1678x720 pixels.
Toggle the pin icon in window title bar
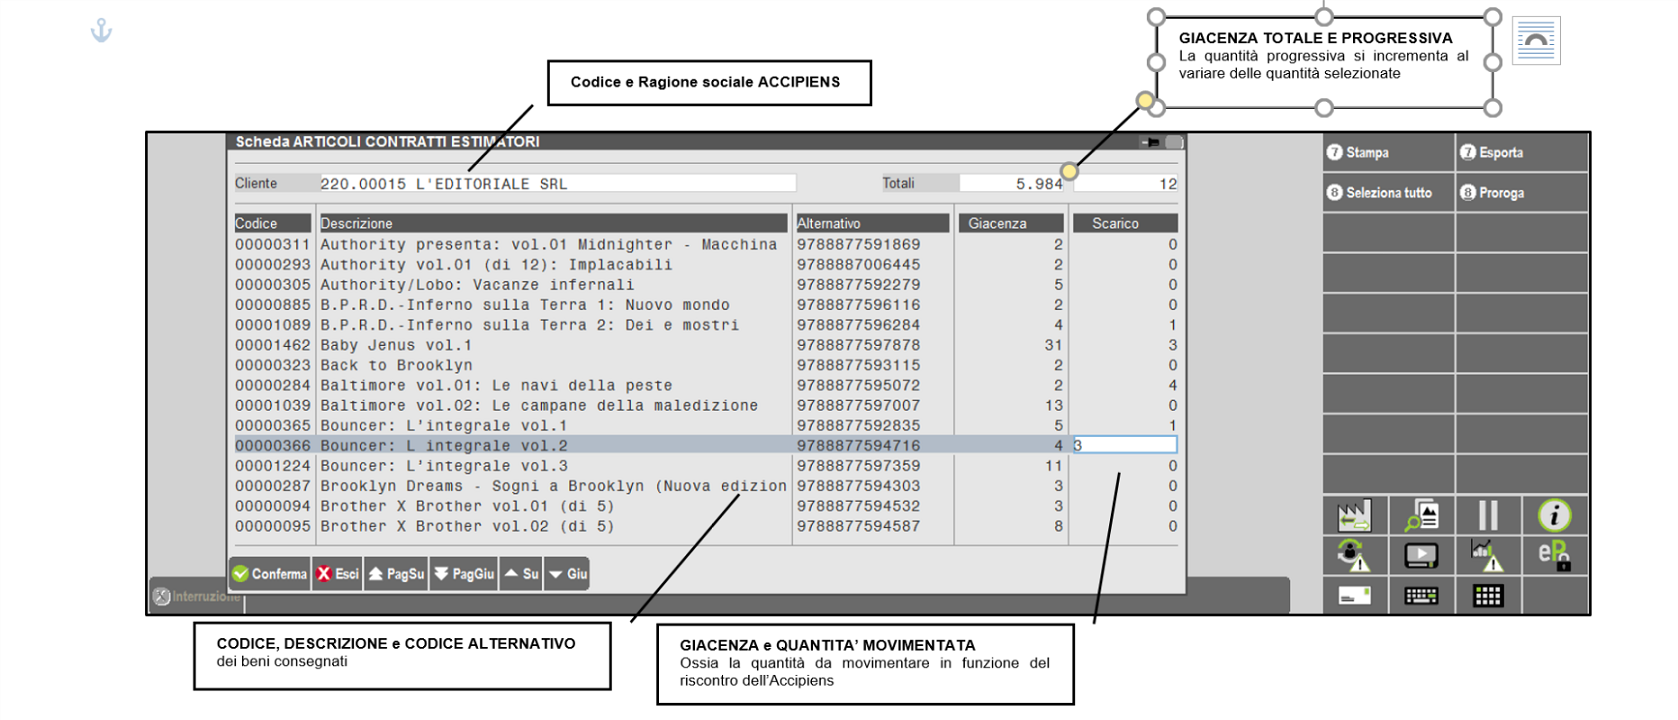pyautogui.click(x=1152, y=143)
